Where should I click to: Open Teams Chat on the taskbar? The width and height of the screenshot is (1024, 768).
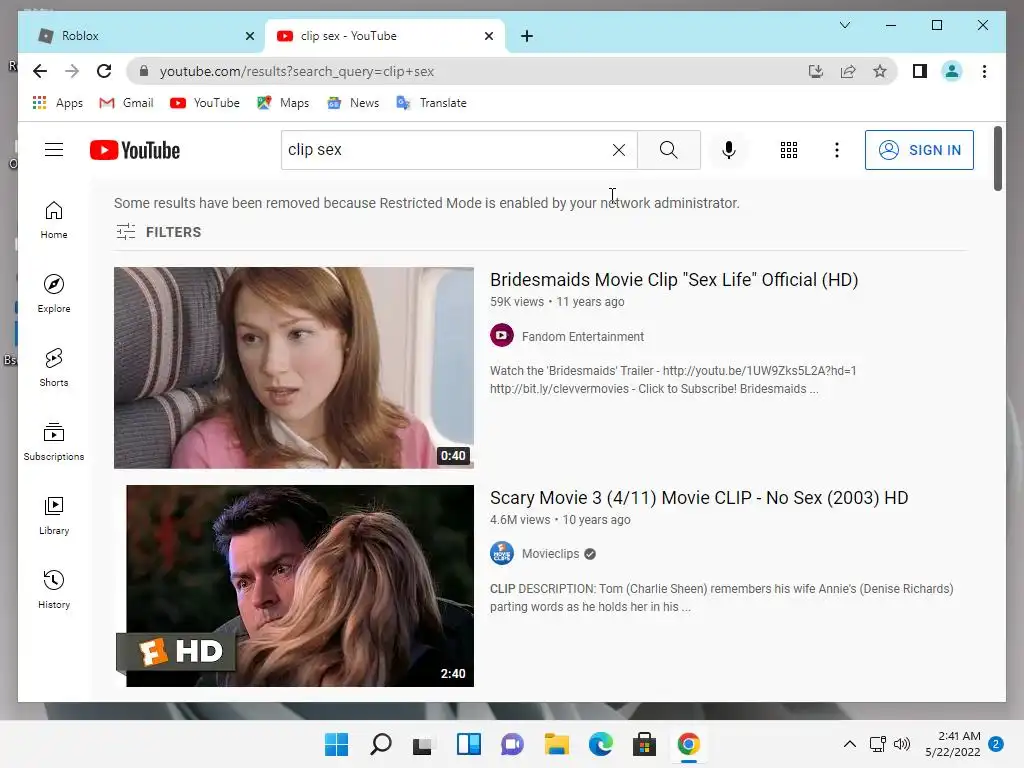click(x=512, y=744)
